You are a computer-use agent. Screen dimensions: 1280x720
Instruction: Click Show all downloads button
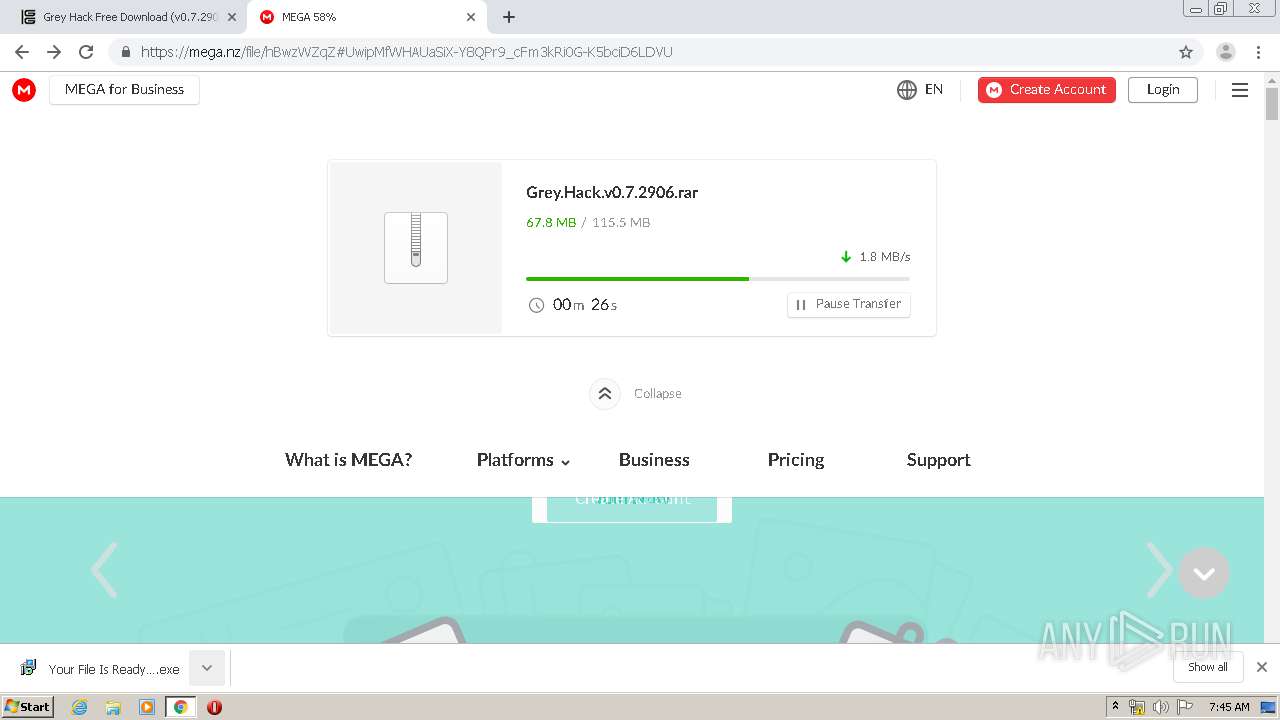pyautogui.click(x=1208, y=667)
